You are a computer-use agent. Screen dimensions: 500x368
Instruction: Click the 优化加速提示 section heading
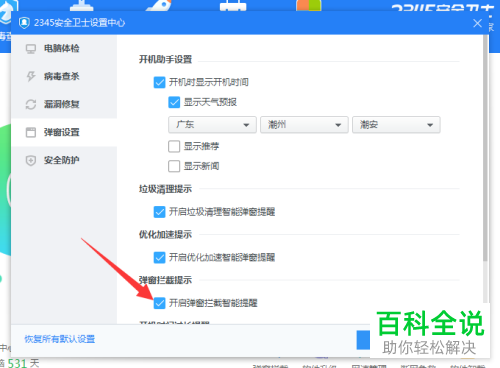165,235
